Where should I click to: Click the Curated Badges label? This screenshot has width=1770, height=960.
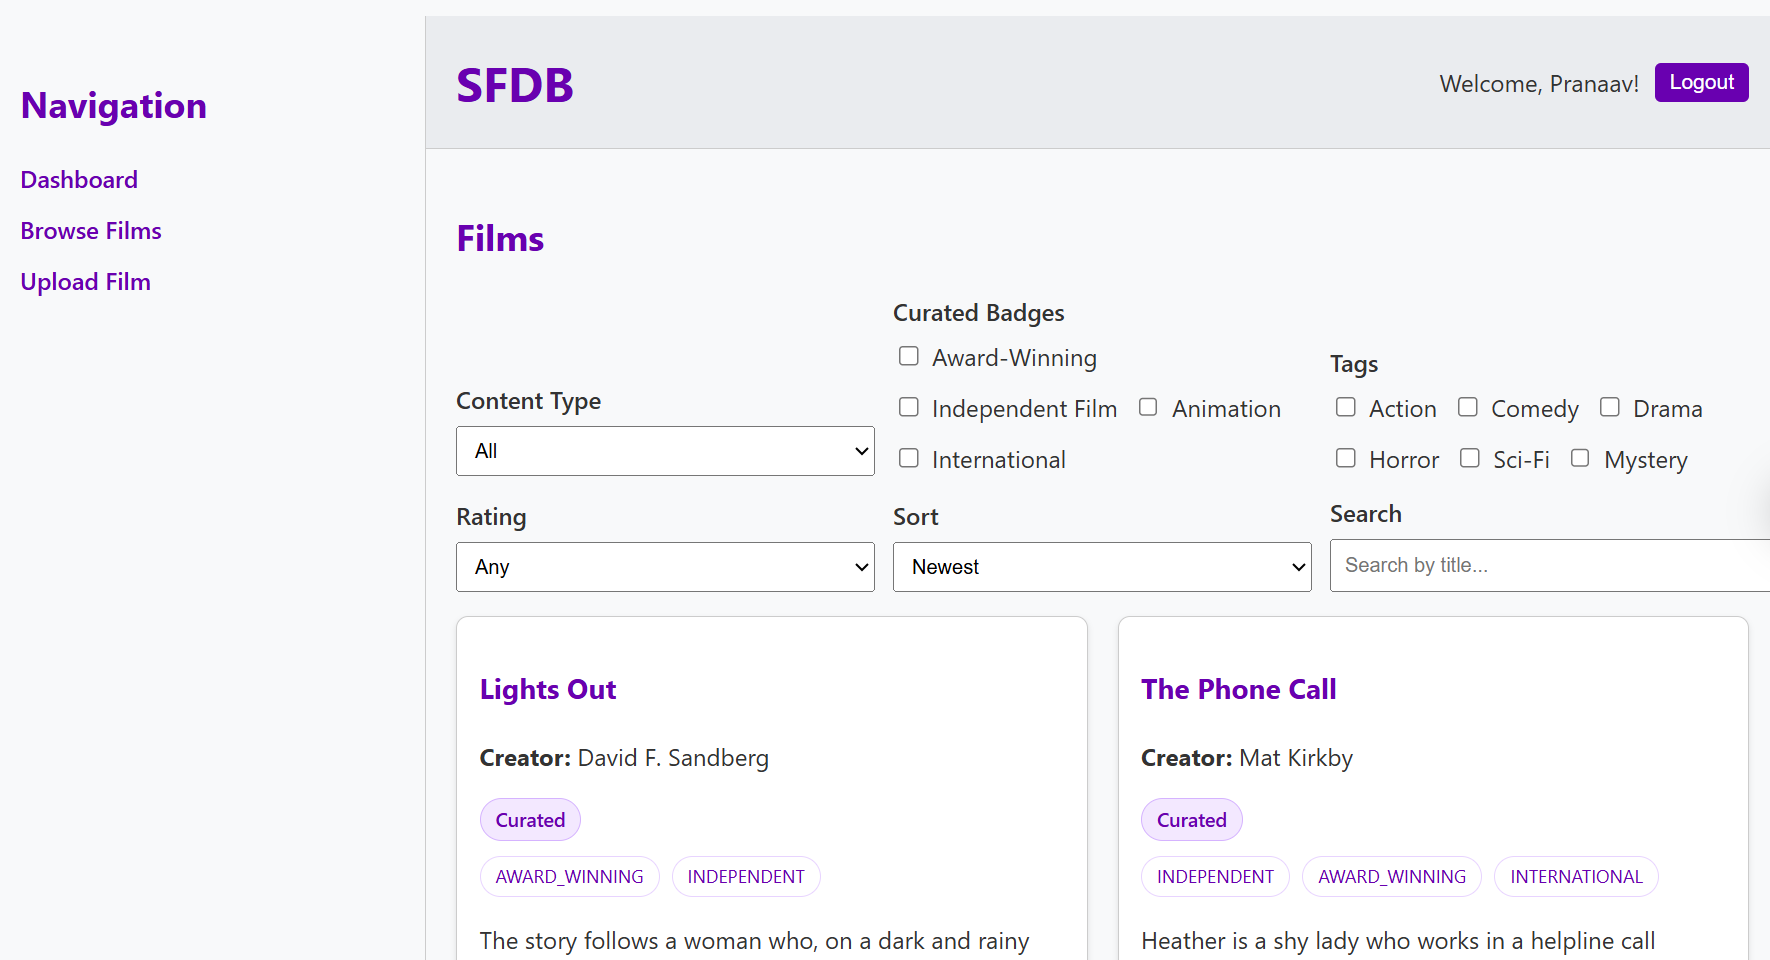point(979,313)
